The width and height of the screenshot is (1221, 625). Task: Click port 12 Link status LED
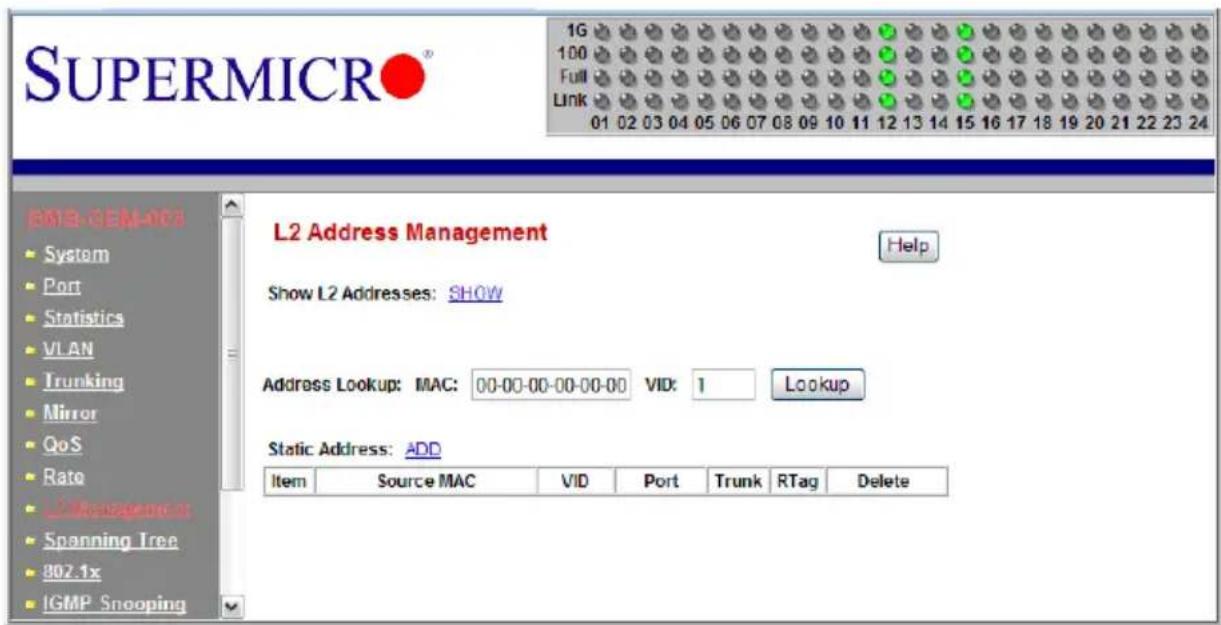(x=886, y=99)
